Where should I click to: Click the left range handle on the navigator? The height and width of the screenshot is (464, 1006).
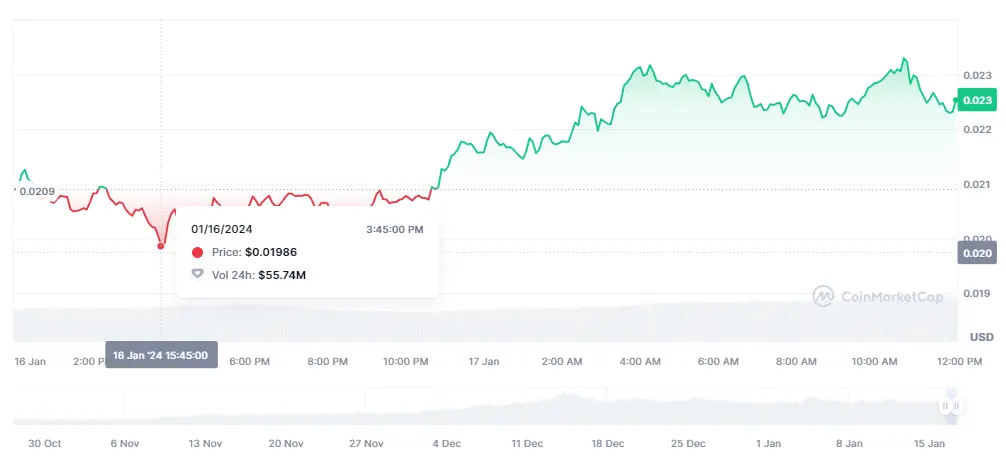(943, 405)
